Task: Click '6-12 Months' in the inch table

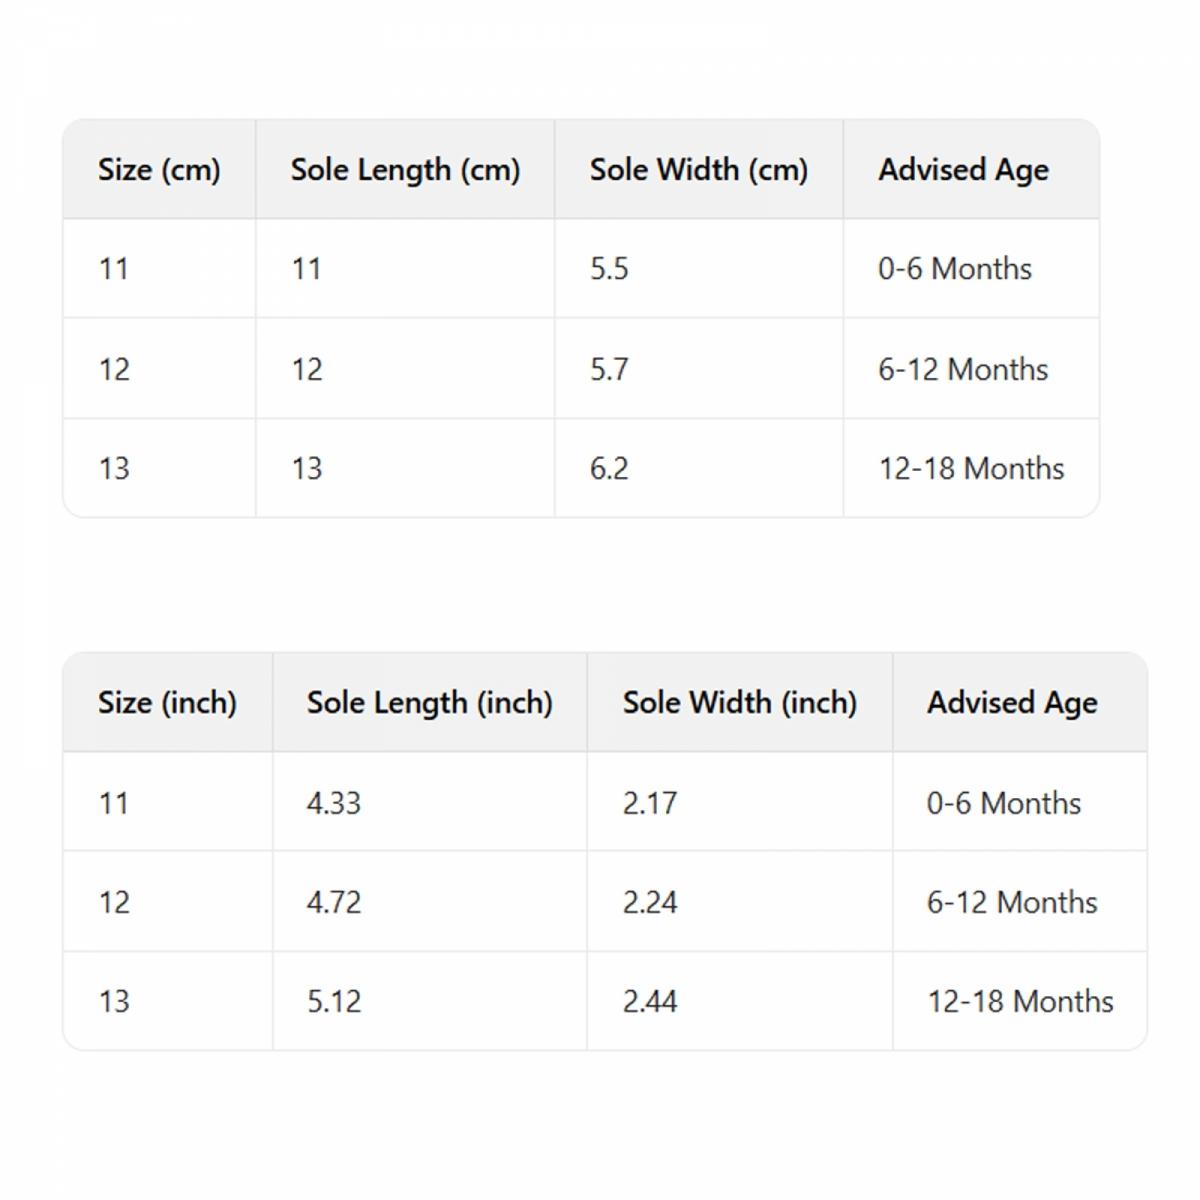Action: (1011, 902)
